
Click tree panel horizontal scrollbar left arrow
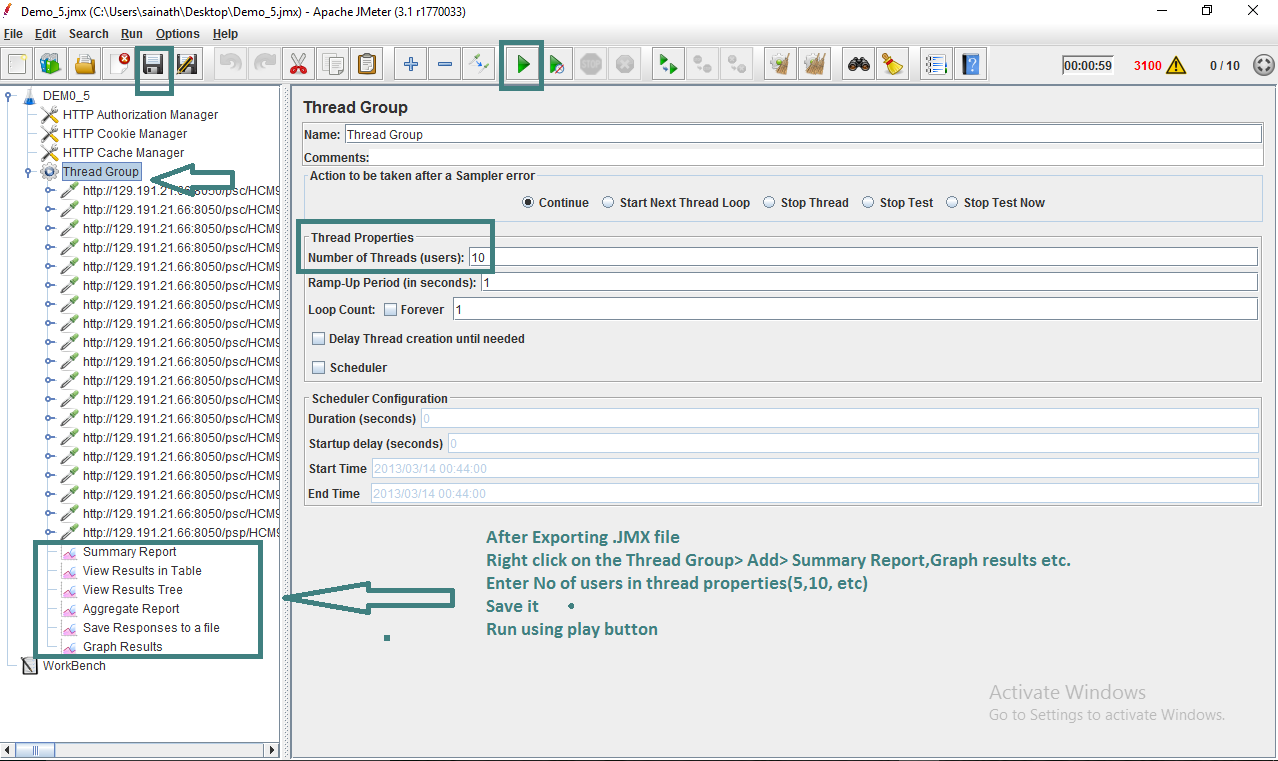pyautogui.click(x=8, y=750)
